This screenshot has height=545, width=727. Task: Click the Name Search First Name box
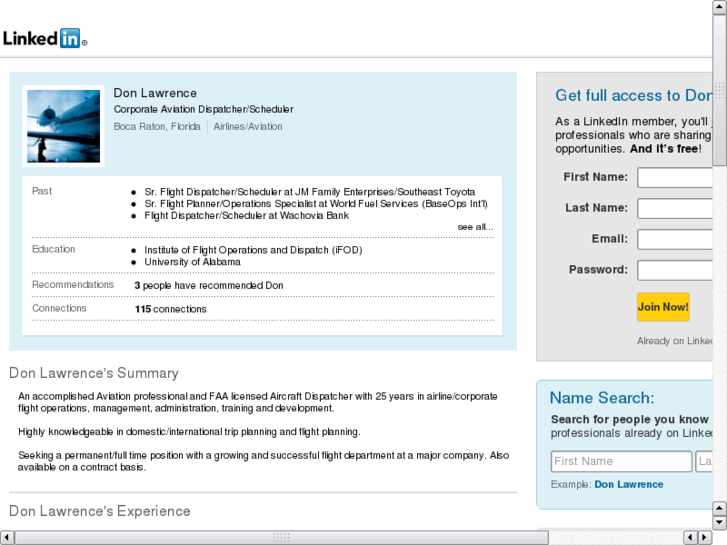(x=621, y=461)
